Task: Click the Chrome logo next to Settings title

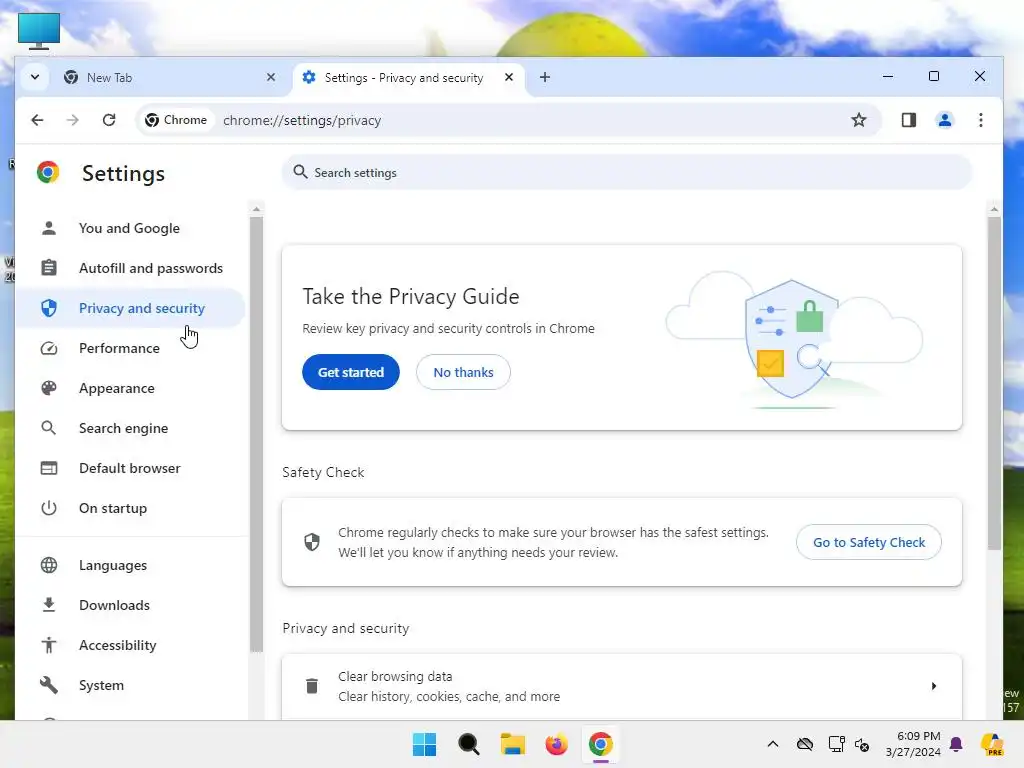Action: point(48,172)
